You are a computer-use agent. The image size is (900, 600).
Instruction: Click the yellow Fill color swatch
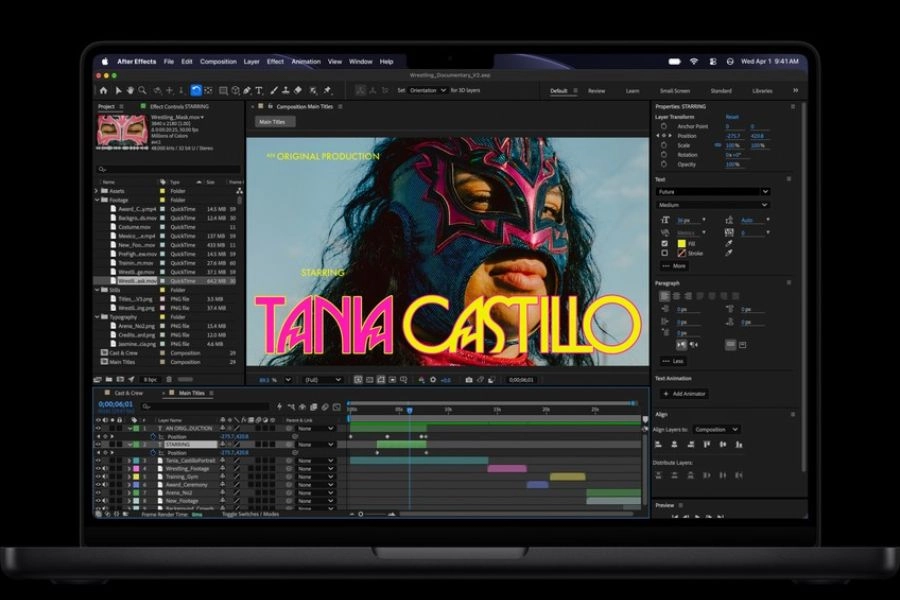(x=681, y=243)
